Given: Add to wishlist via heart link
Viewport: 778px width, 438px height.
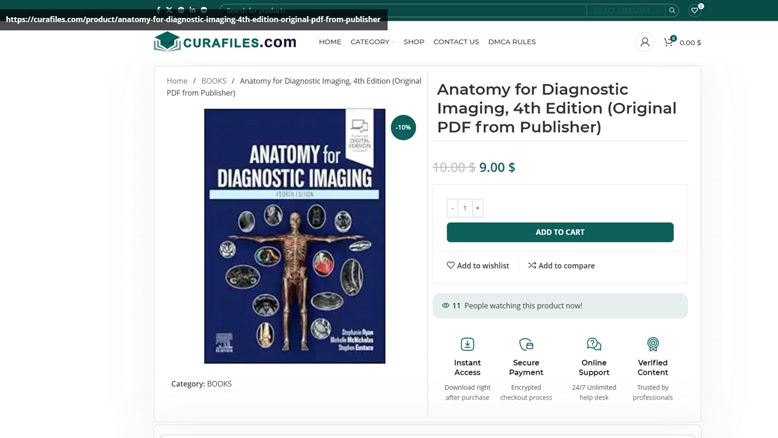Looking at the screenshot, I should pos(477,265).
